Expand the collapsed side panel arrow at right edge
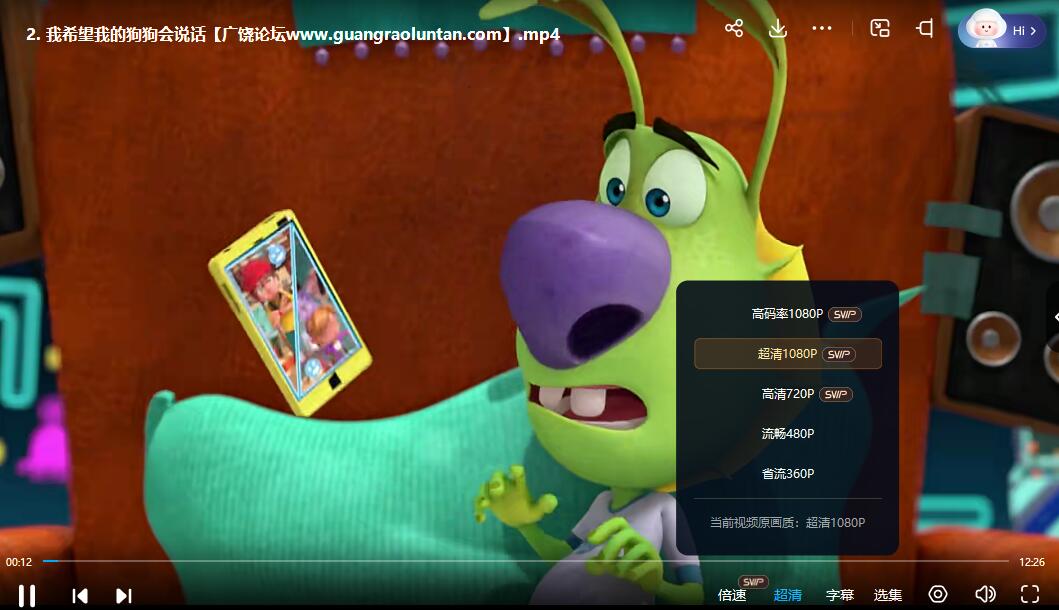The width and height of the screenshot is (1059, 610). pos(1054,317)
